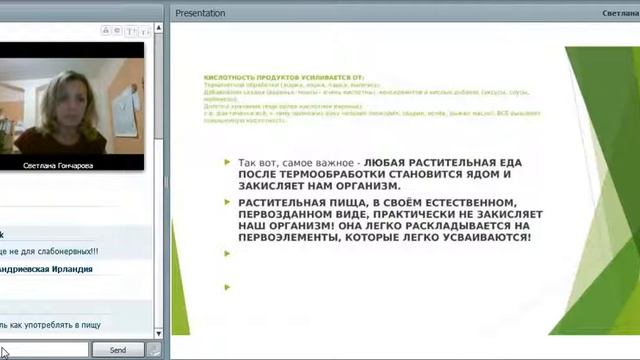Increase text size with the large T icon
640x360 pixels.
(x=131, y=31)
